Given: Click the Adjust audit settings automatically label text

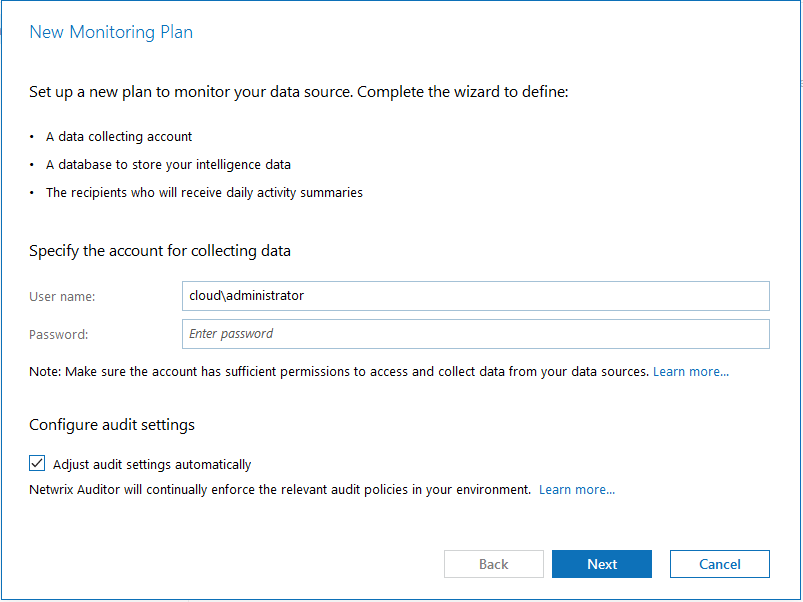Looking at the screenshot, I should (x=151, y=464).
